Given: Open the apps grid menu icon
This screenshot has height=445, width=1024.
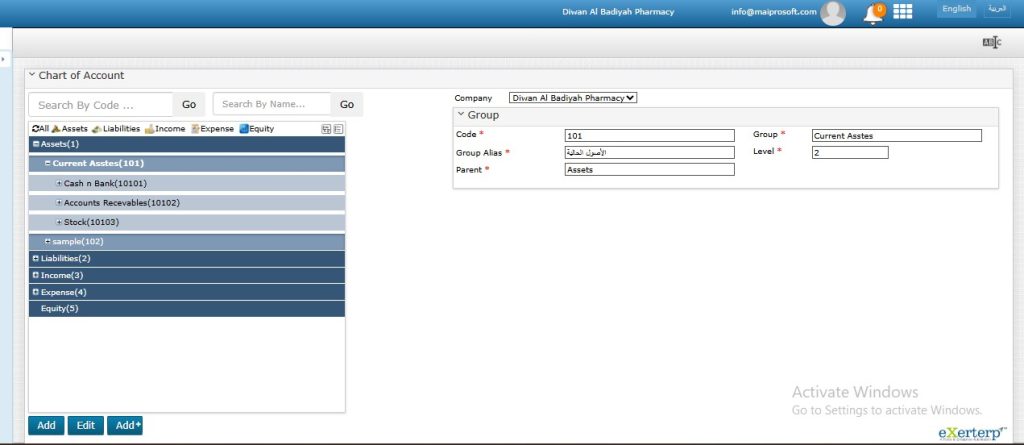Looking at the screenshot, I should click(x=903, y=12).
